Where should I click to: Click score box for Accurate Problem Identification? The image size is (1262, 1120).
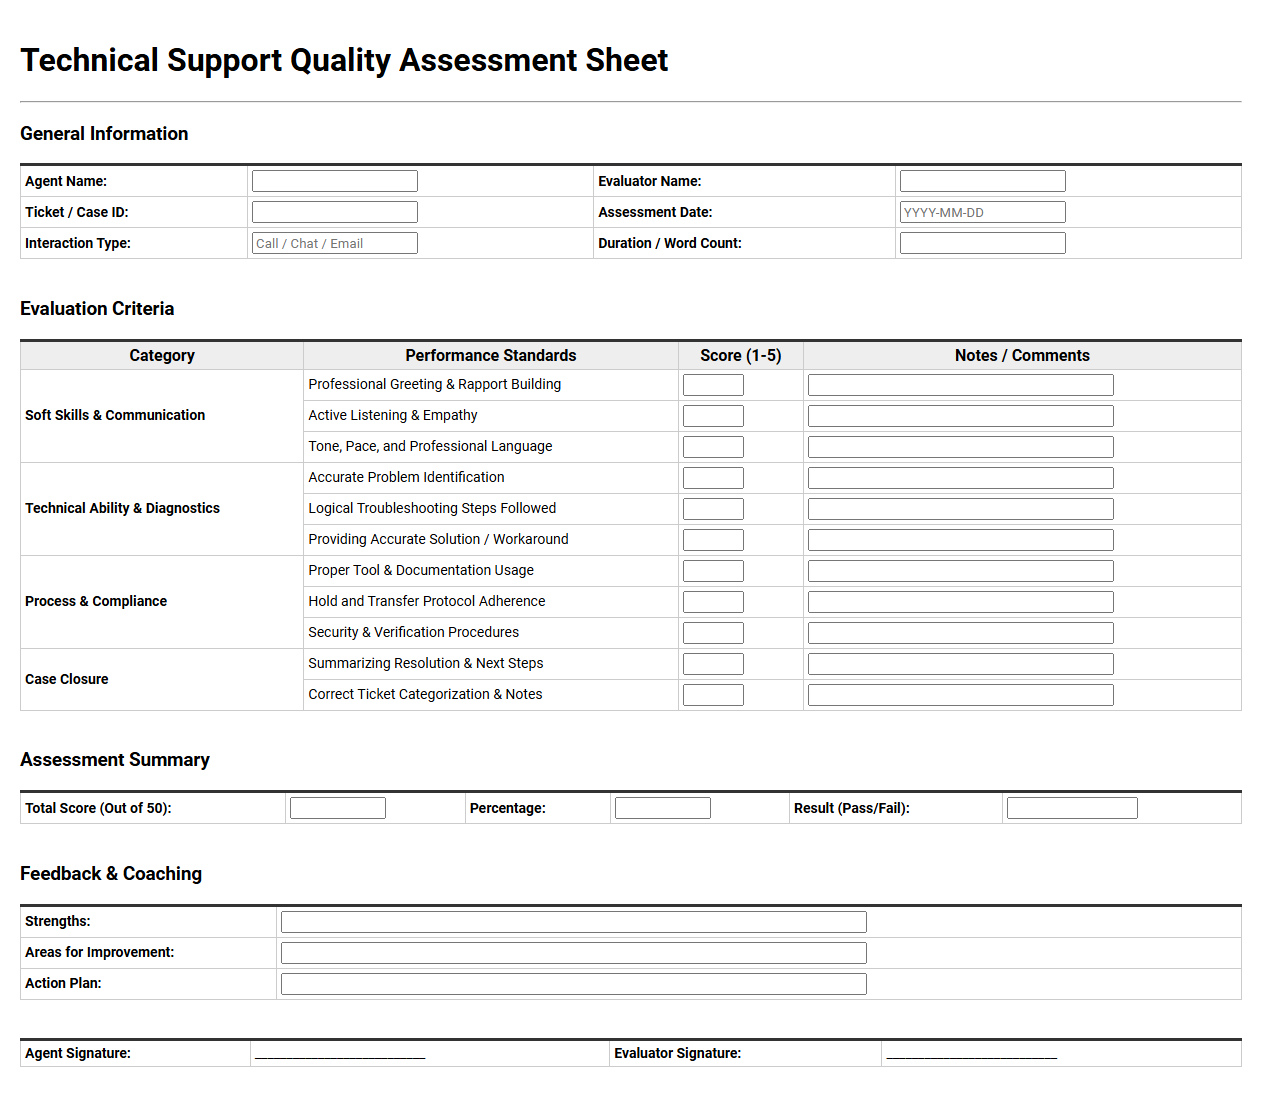pyautogui.click(x=713, y=478)
